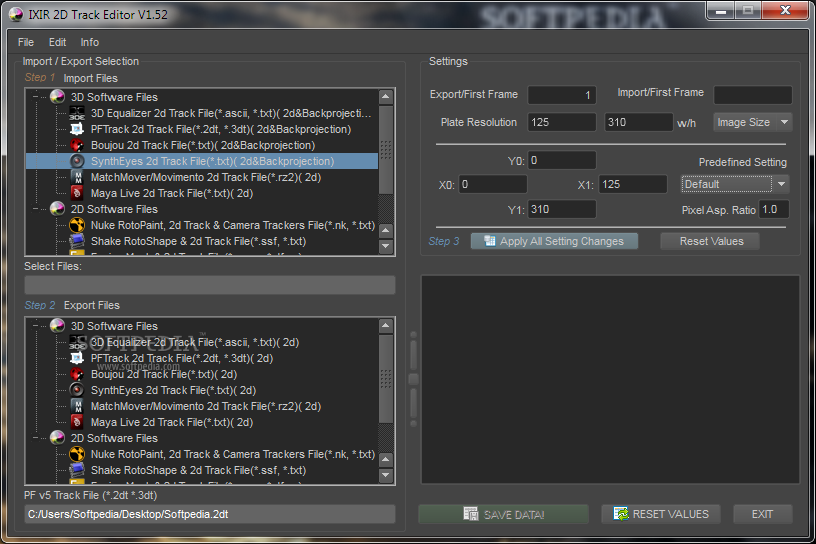The image size is (816, 544).
Task: Select SynthEyes 2d Track File in Export list
Action: point(173,390)
